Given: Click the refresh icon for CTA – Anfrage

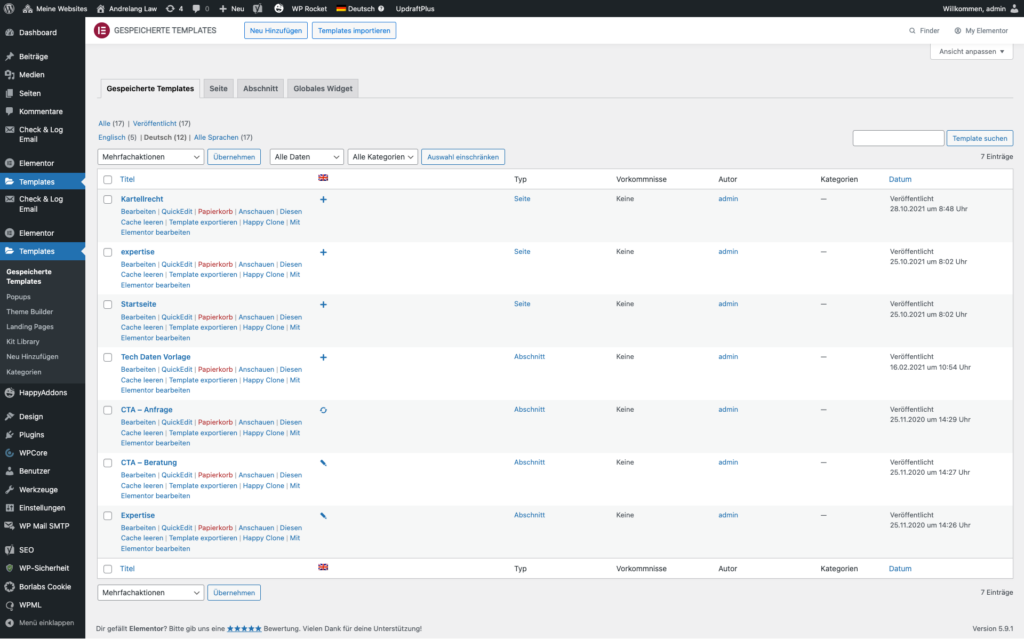Looking at the screenshot, I should click(323, 410).
